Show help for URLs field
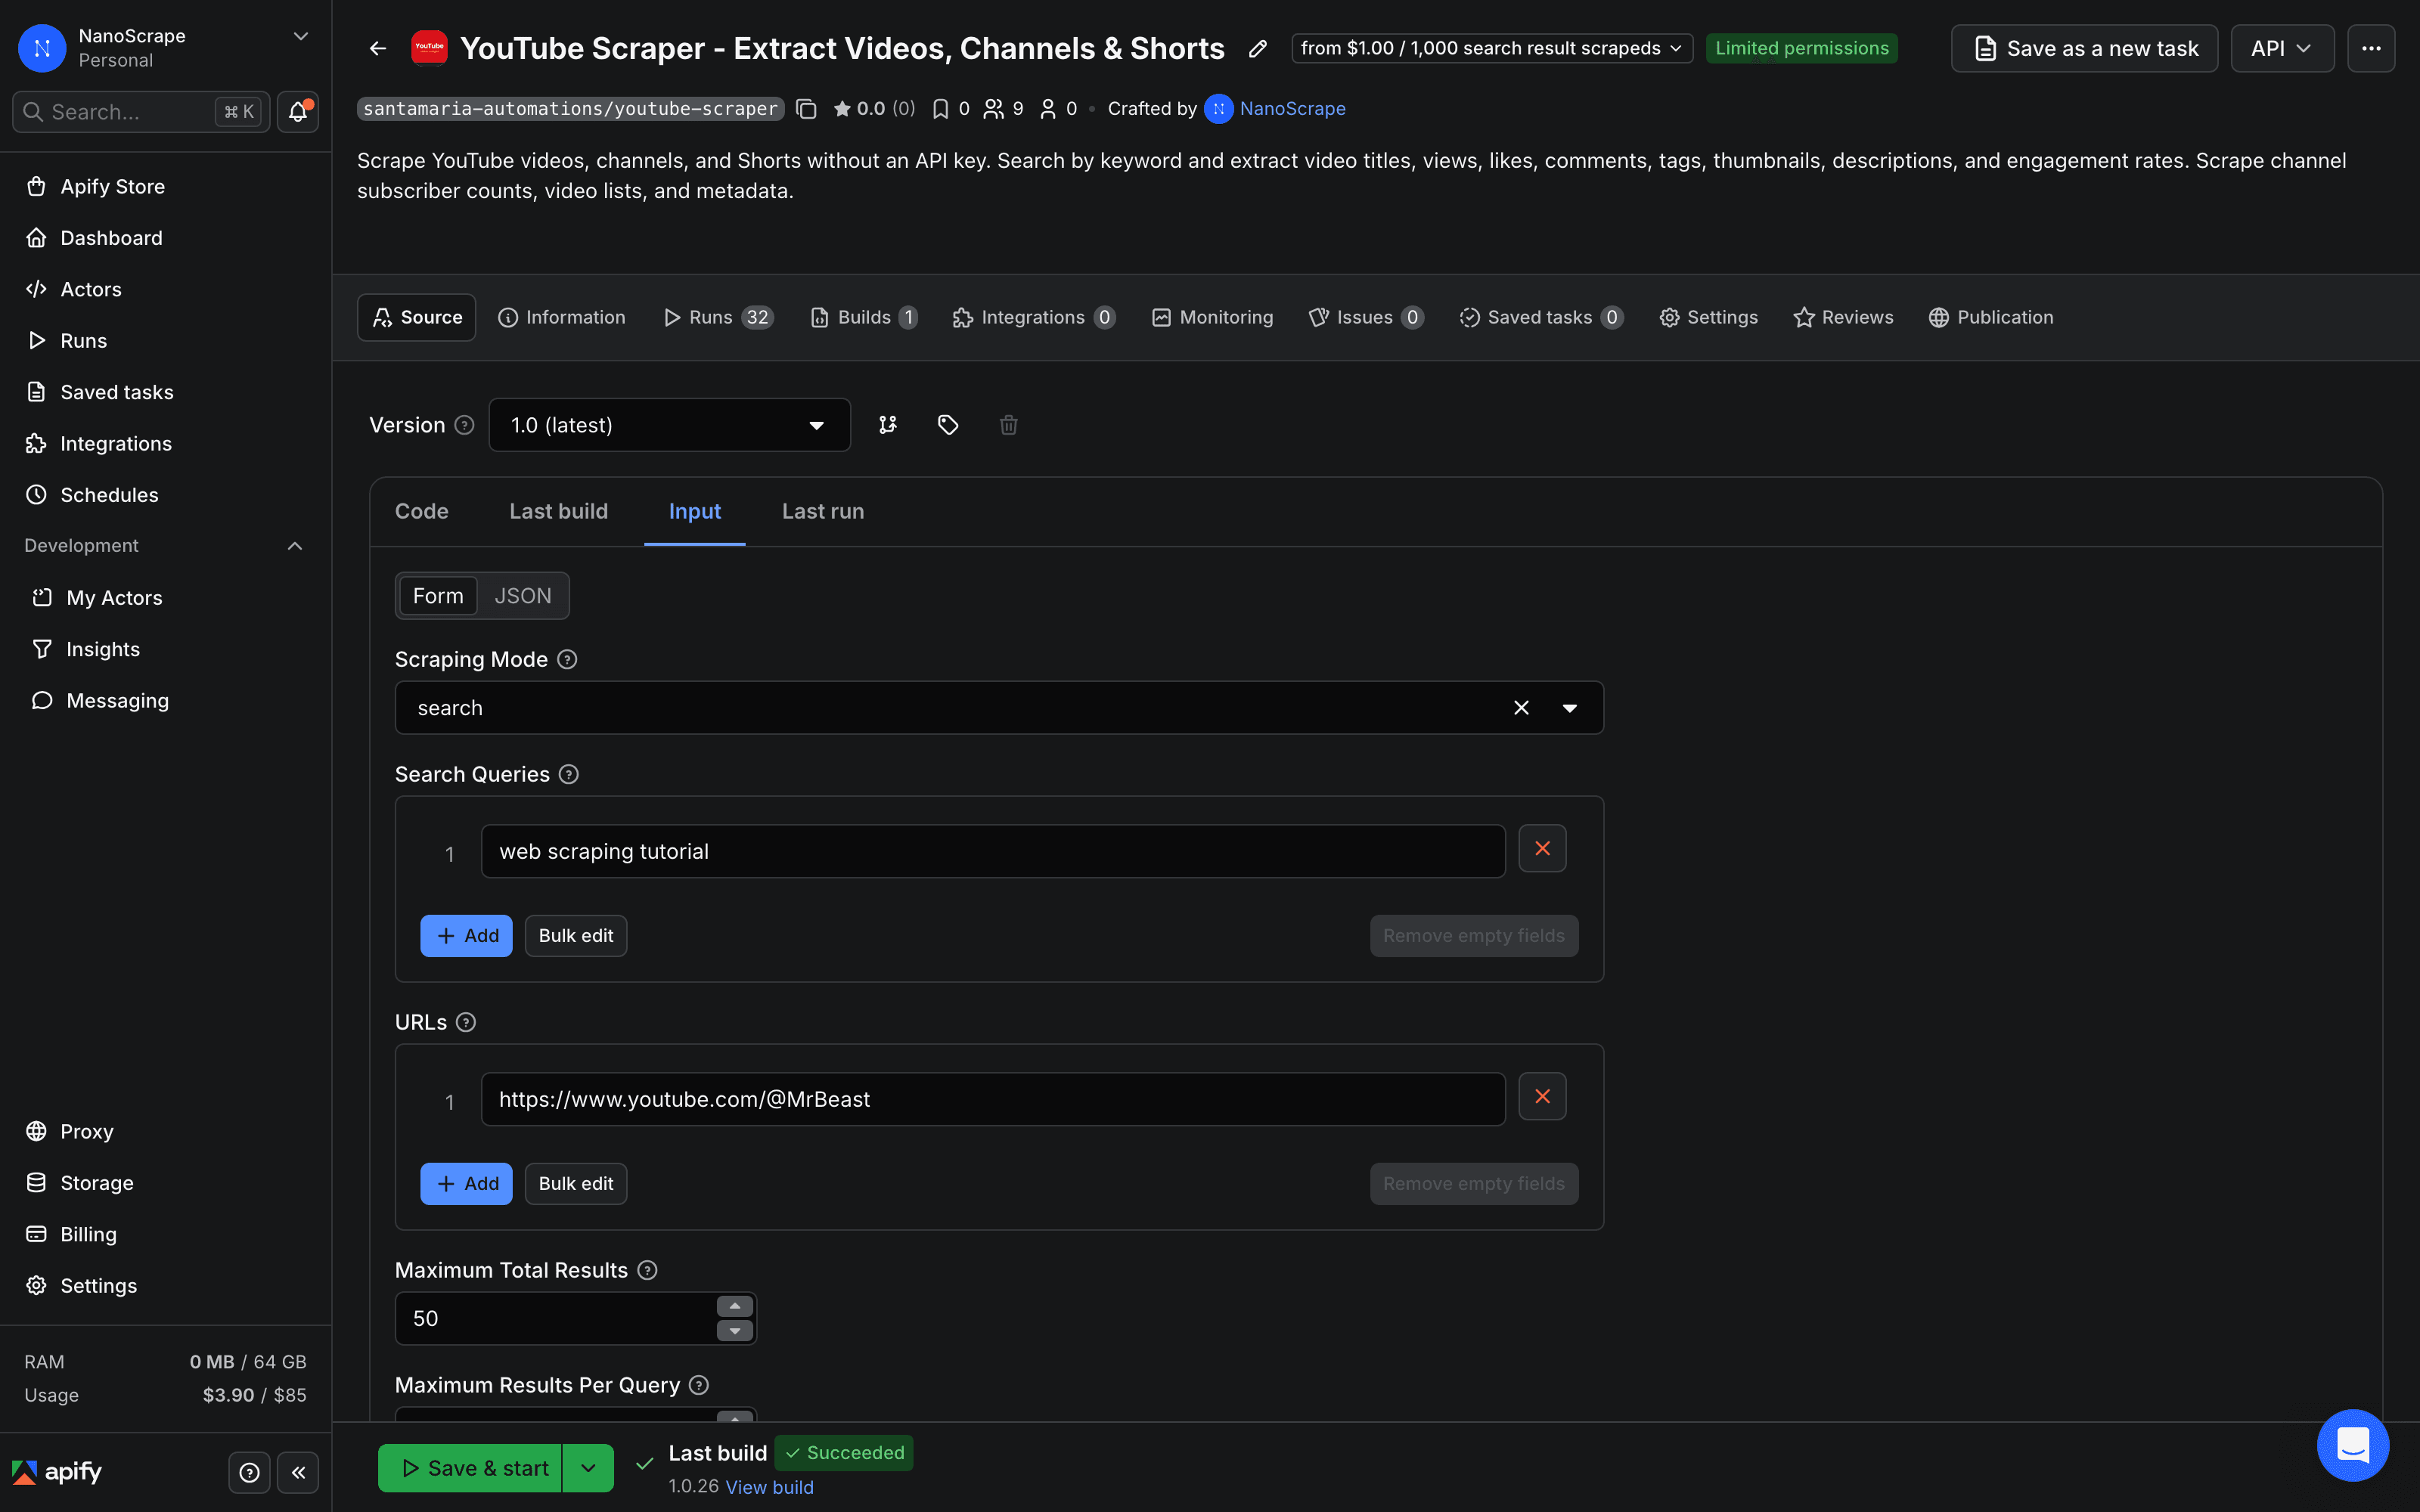2420x1512 pixels. (466, 1022)
